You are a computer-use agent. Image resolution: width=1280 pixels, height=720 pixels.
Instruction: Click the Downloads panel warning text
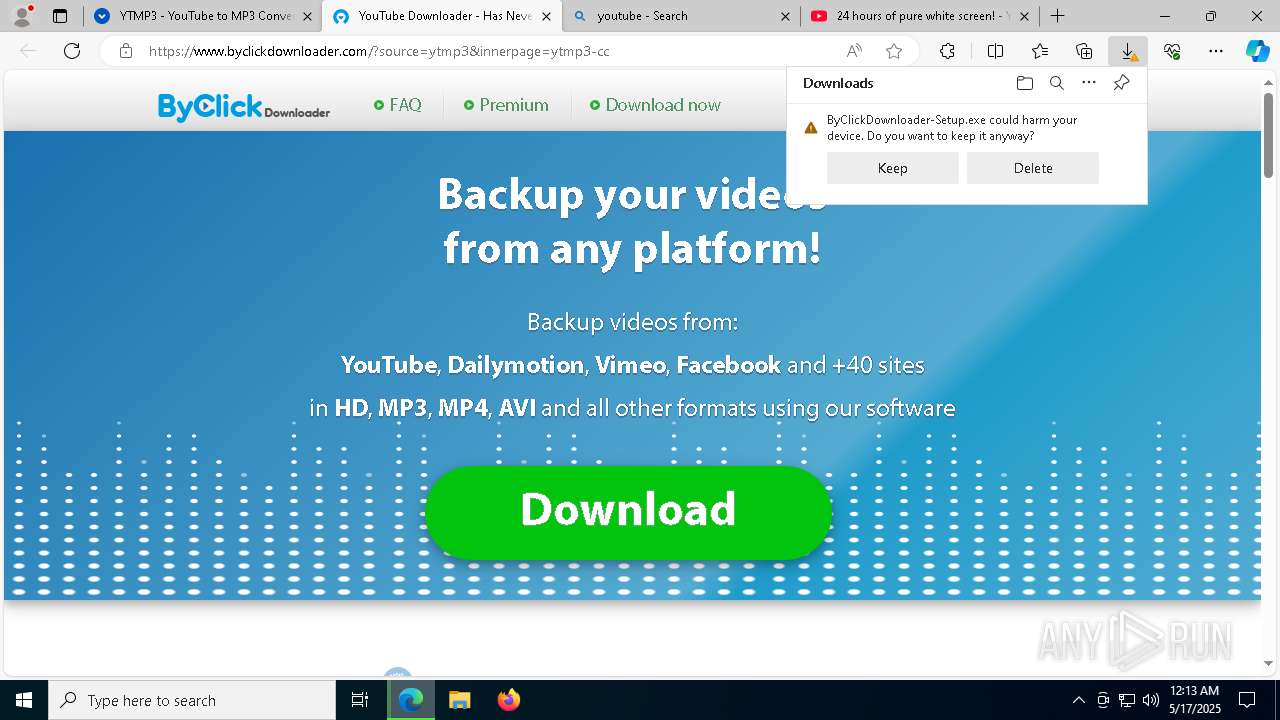pyautogui.click(x=952, y=127)
